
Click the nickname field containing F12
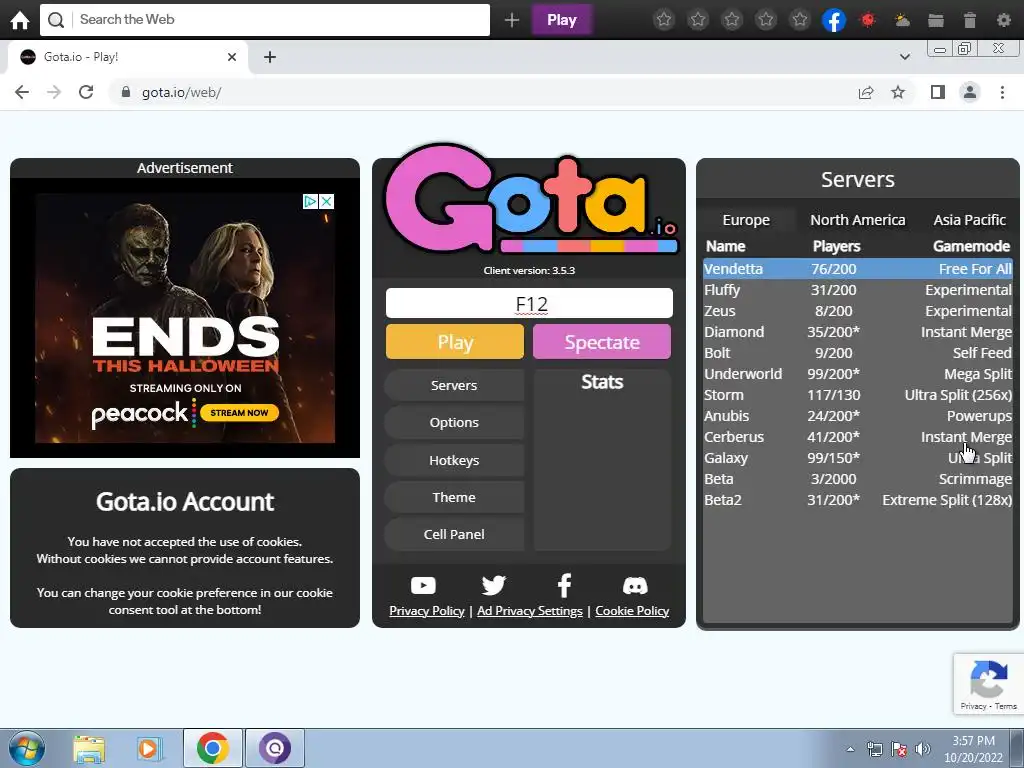pos(529,304)
